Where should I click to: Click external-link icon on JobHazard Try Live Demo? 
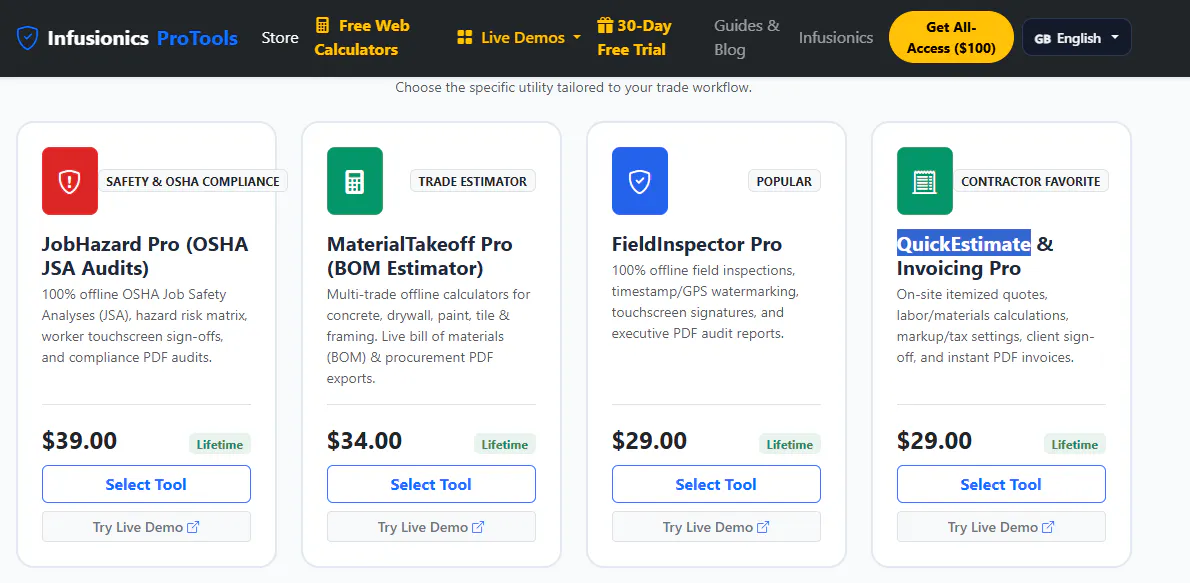193,527
